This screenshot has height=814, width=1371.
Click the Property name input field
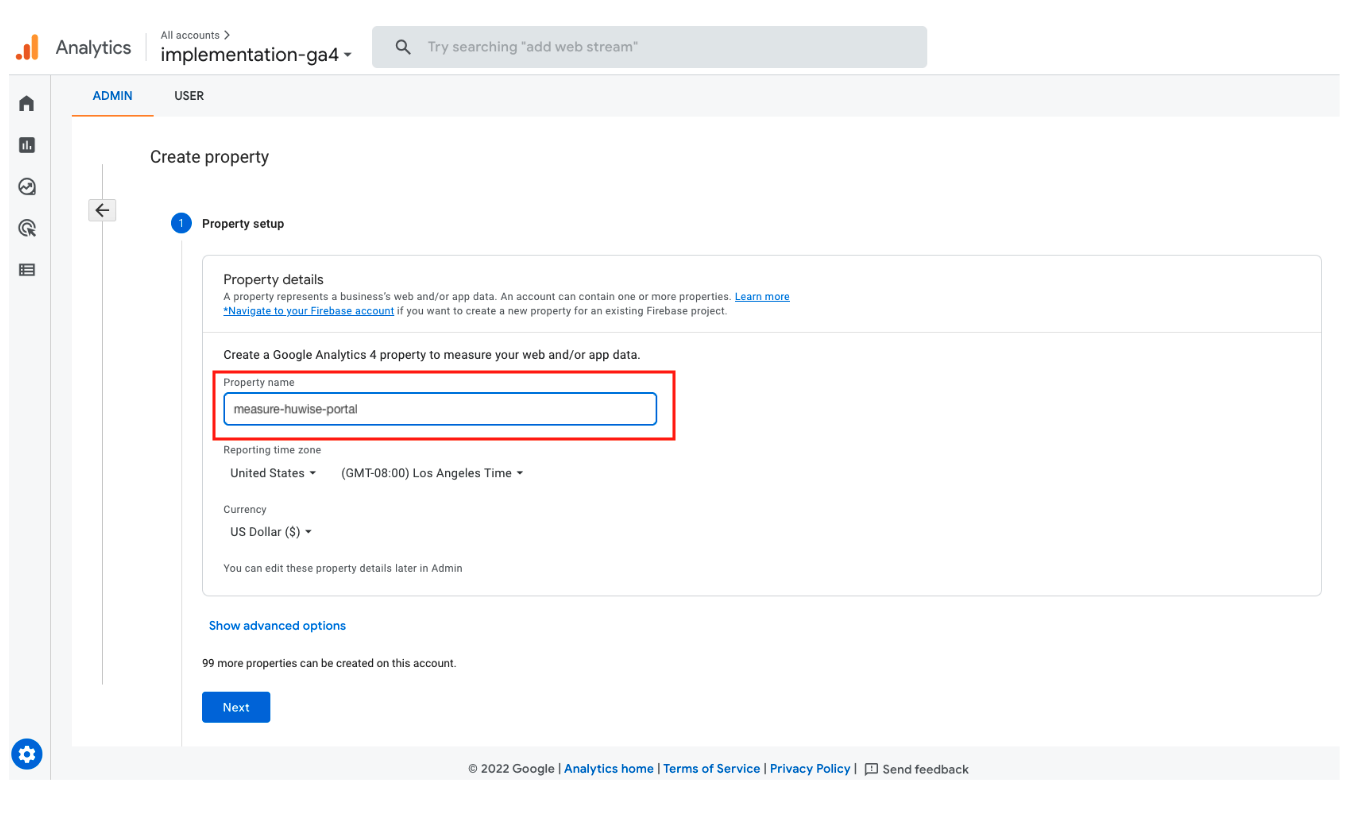tap(440, 409)
